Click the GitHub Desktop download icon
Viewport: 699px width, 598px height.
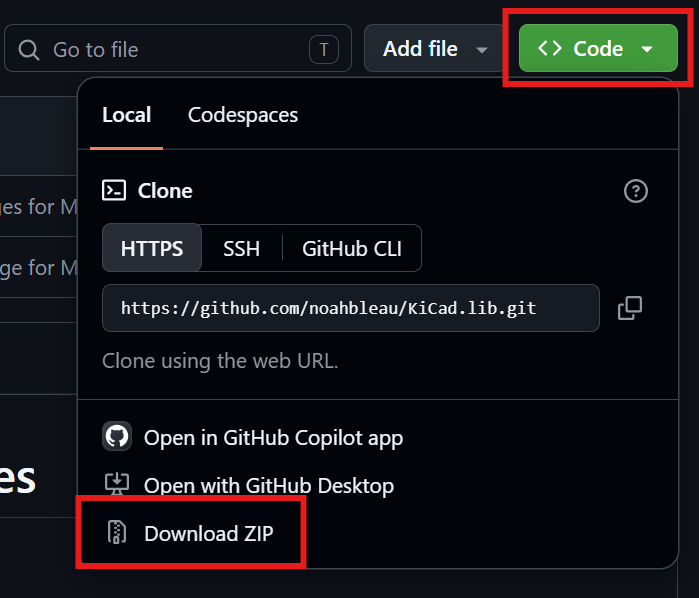[x=117, y=484]
